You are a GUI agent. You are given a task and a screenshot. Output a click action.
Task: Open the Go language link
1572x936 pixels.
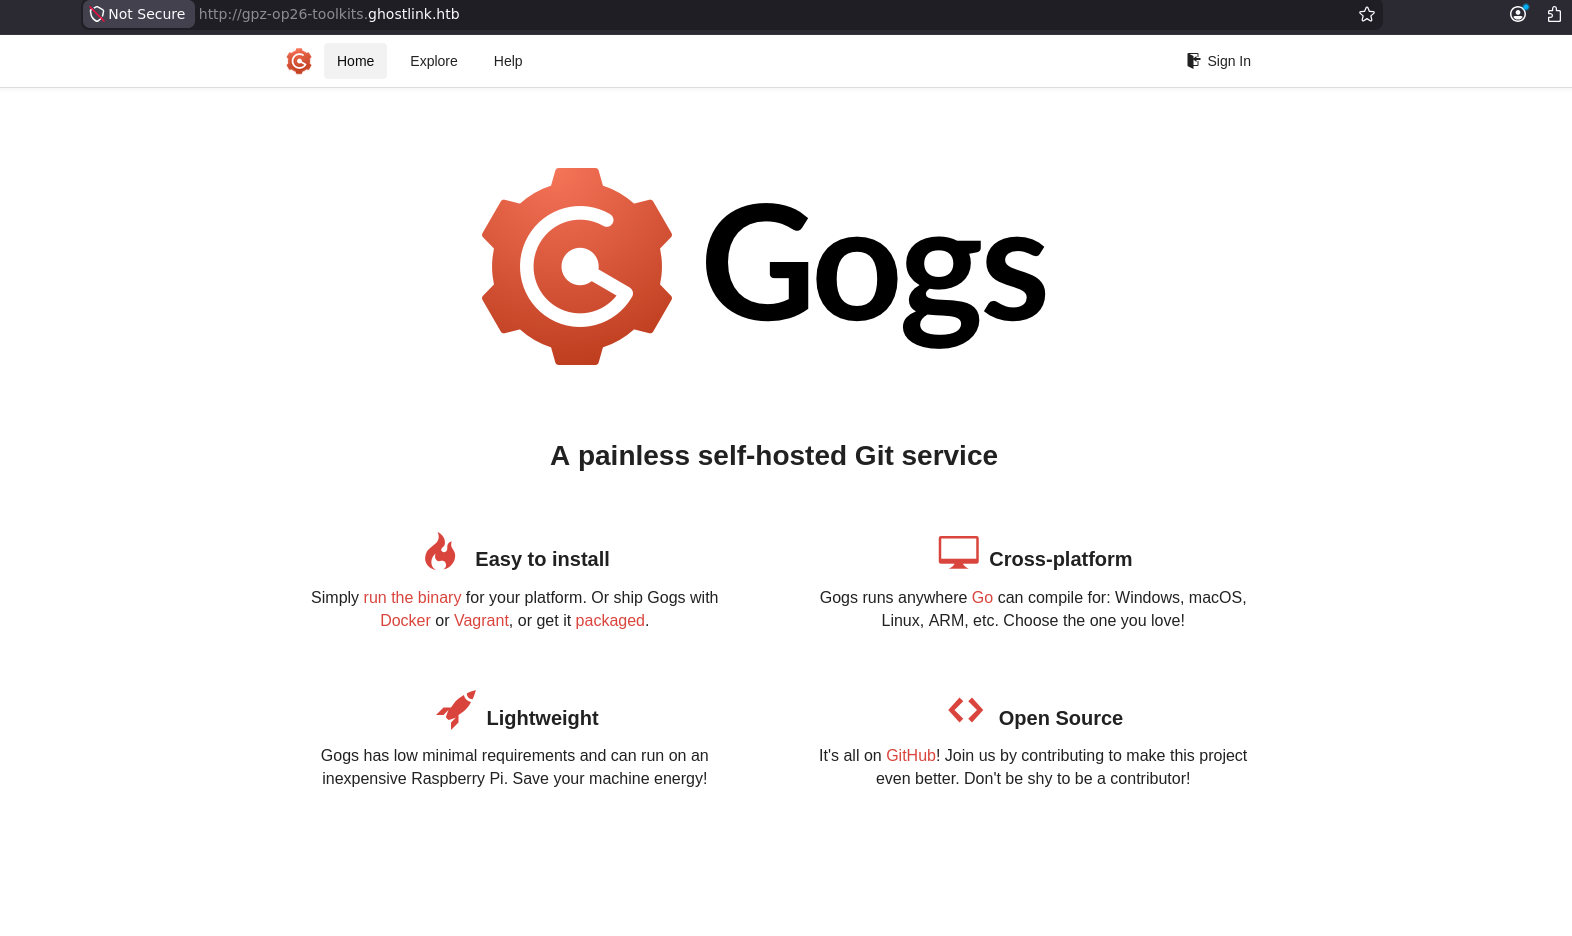pos(982,597)
